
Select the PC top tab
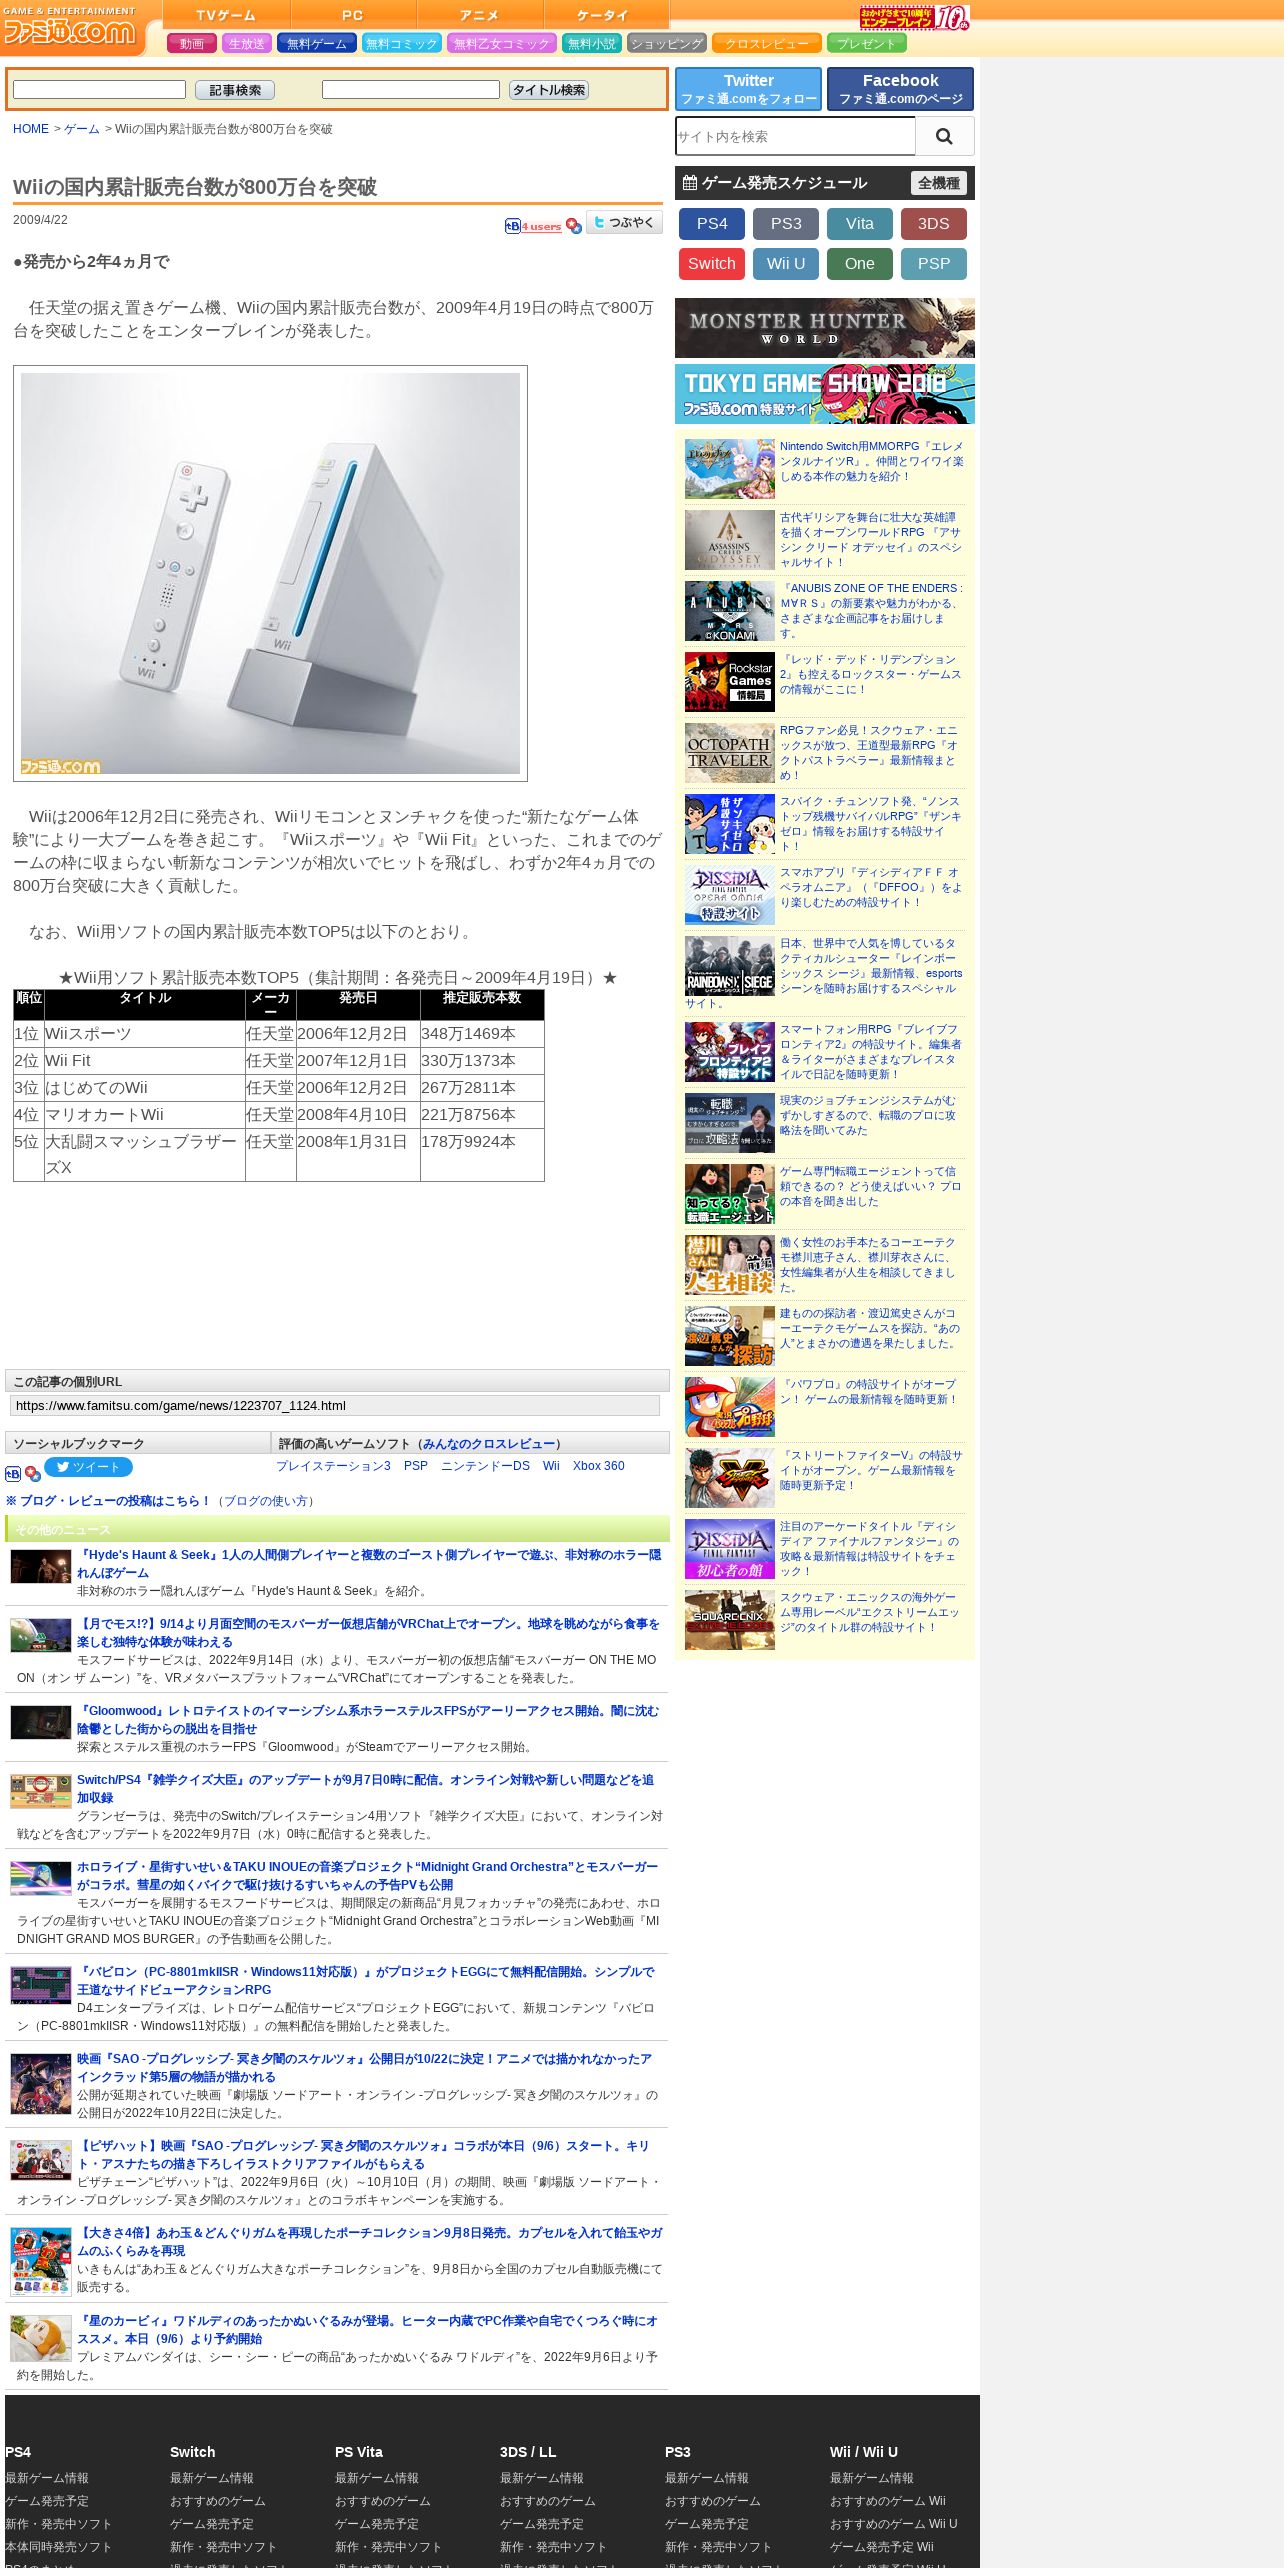[353, 15]
